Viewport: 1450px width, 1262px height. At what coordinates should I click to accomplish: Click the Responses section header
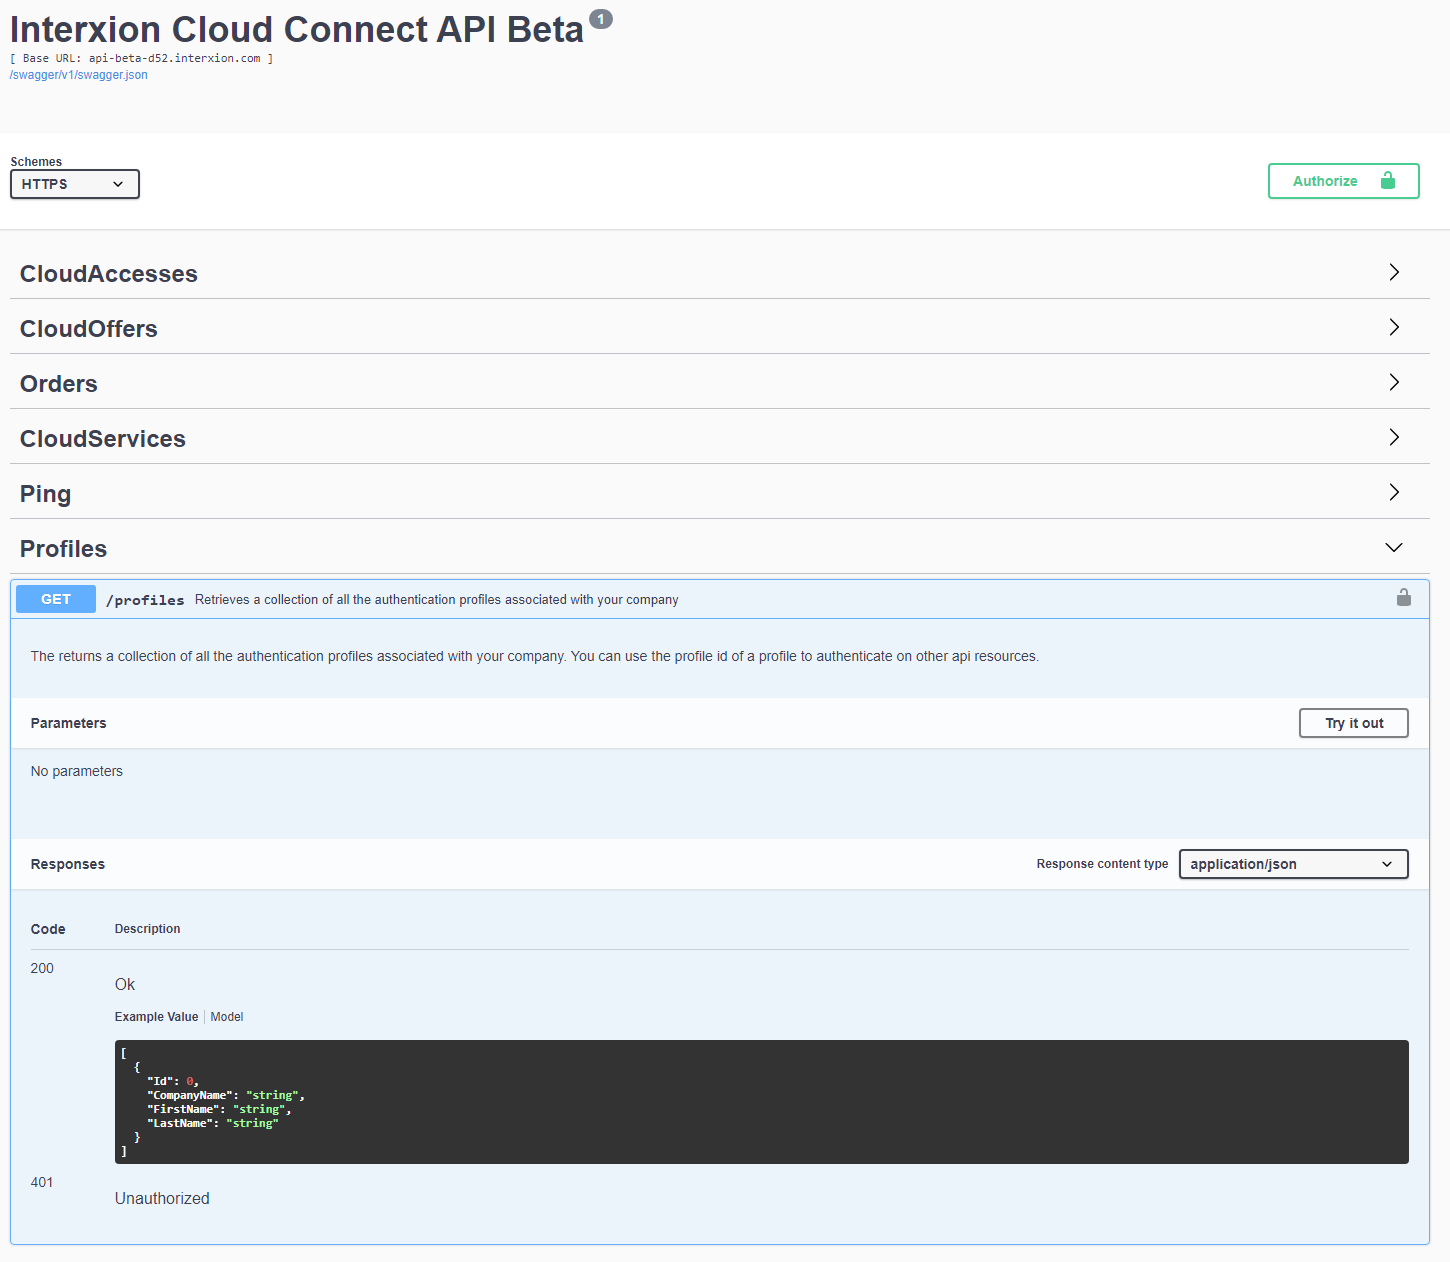pos(67,864)
